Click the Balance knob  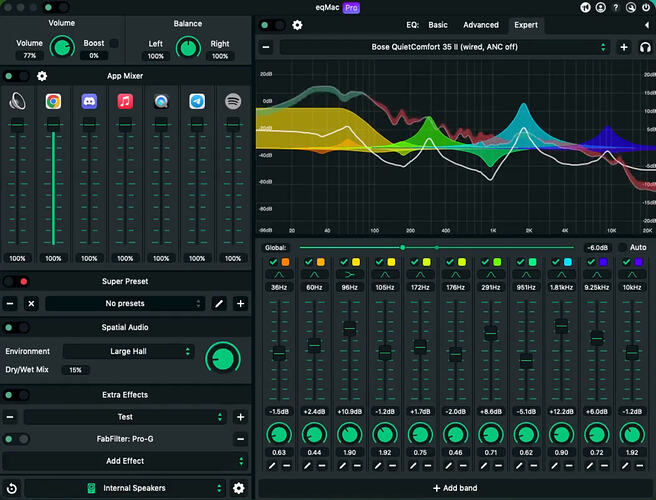pyautogui.click(x=188, y=47)
